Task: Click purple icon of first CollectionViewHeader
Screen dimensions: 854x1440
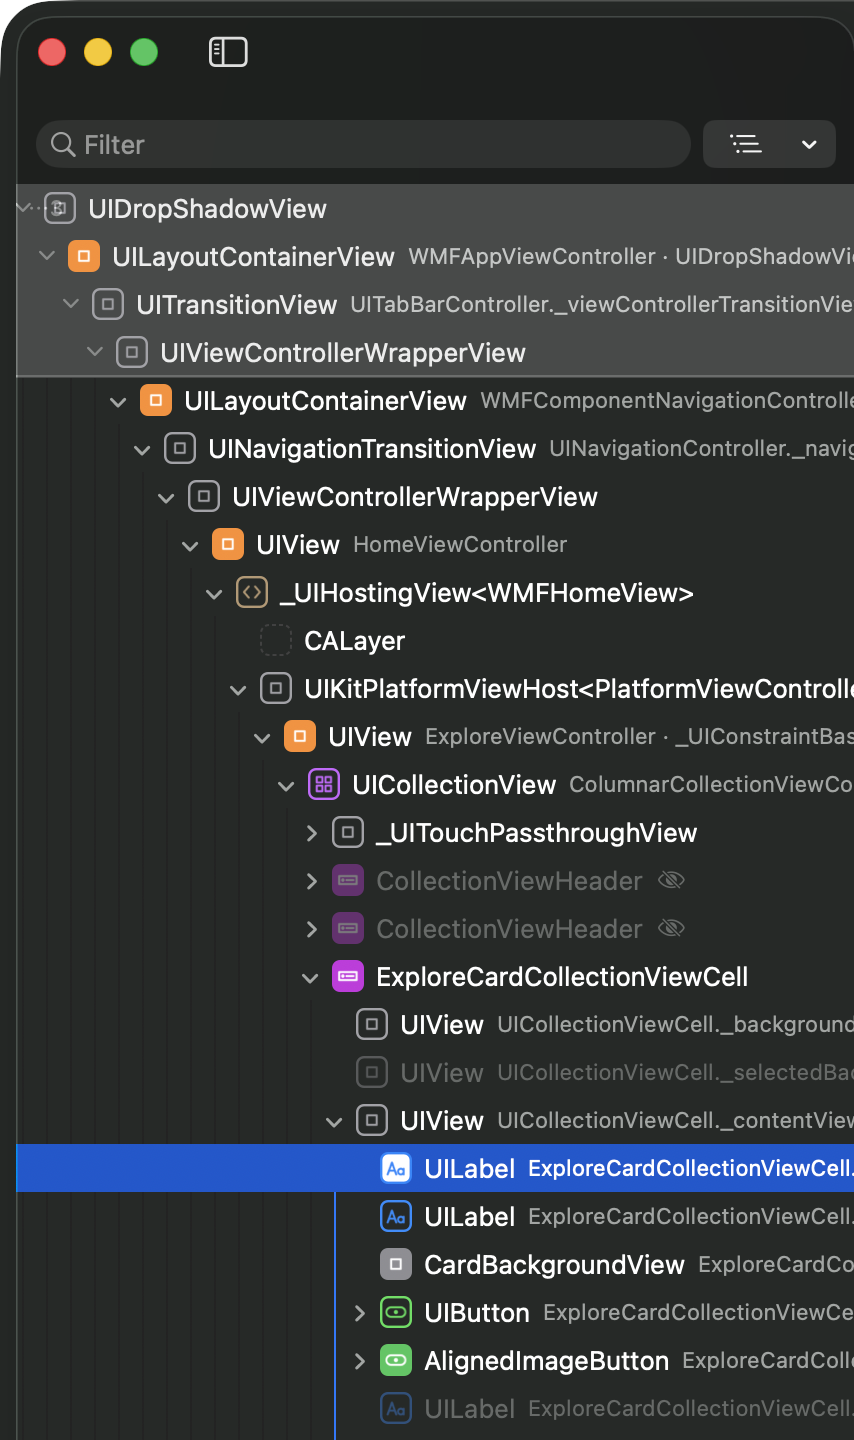Action: pos(348,880)
